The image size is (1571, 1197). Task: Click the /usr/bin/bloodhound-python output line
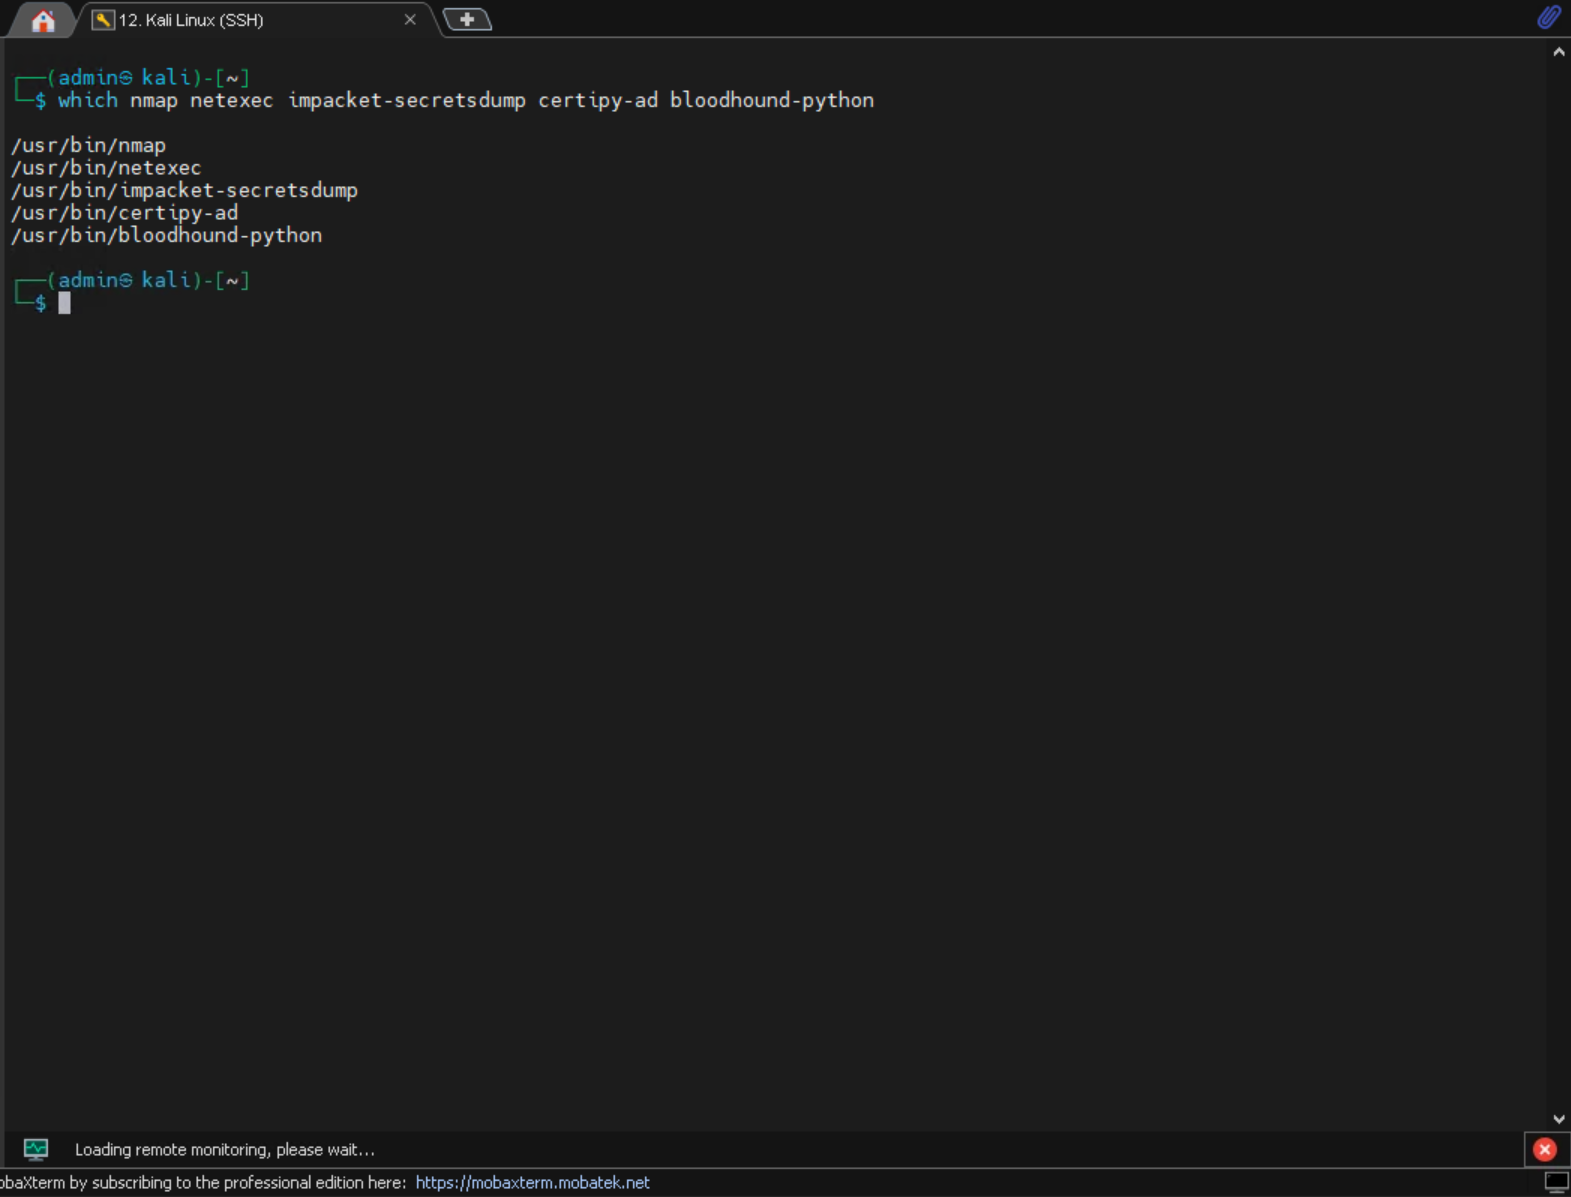tap(166, 236)
